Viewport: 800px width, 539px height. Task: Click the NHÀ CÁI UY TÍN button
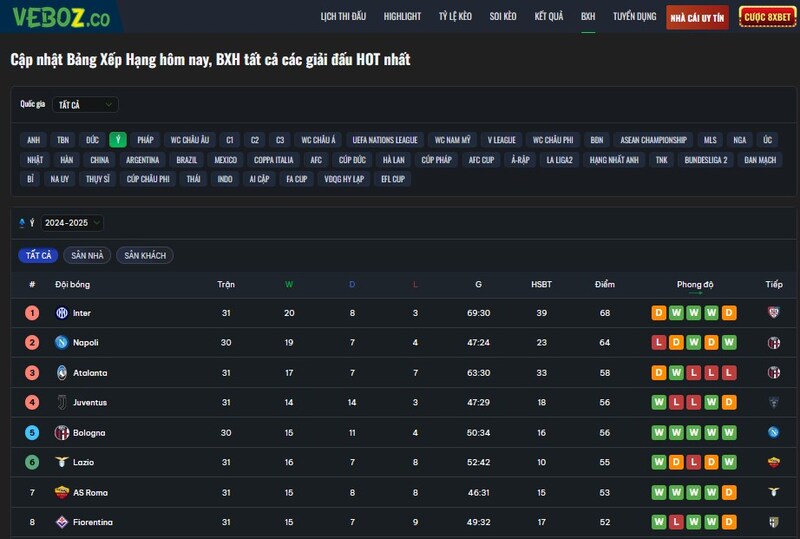pos(697,17)
